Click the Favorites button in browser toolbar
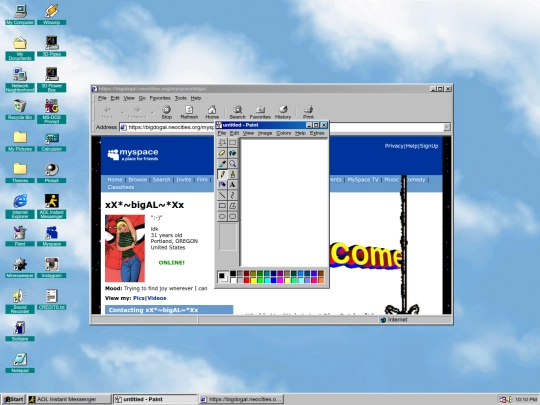The image size is (540, 405). 260,112
